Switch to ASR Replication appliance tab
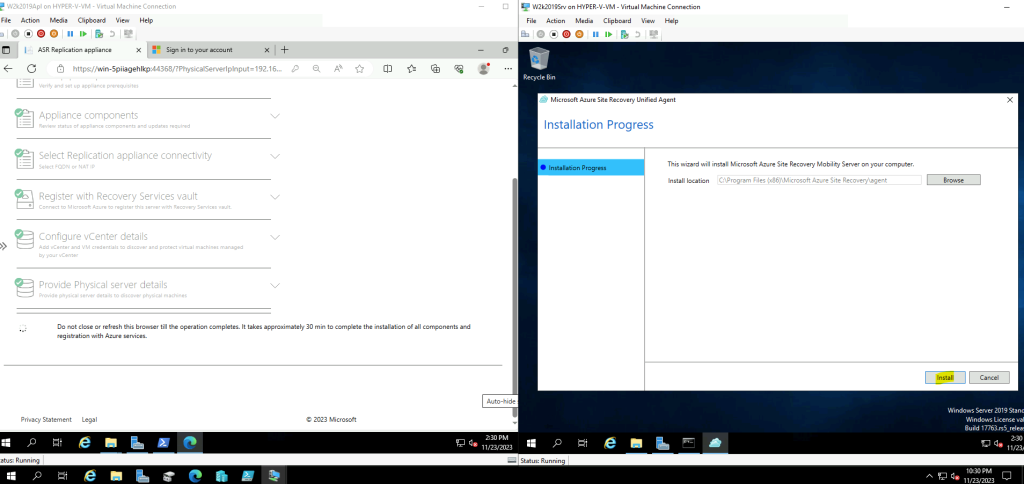Image resolution: width=1024 pixels, height=484 pixels. point(82,50)
